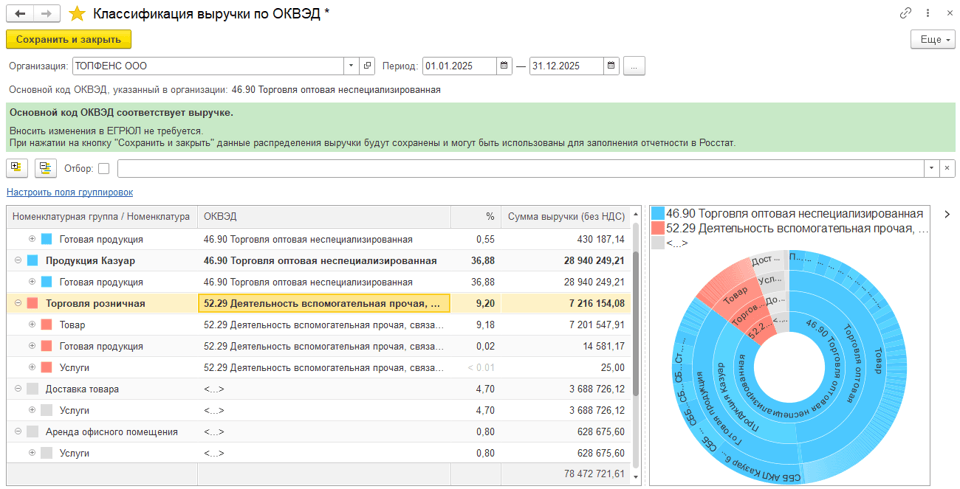The width and height of the screenshot is (960, 489).
Task: Click the blue 46.90 legend color swatch
Action: [657, 214]
